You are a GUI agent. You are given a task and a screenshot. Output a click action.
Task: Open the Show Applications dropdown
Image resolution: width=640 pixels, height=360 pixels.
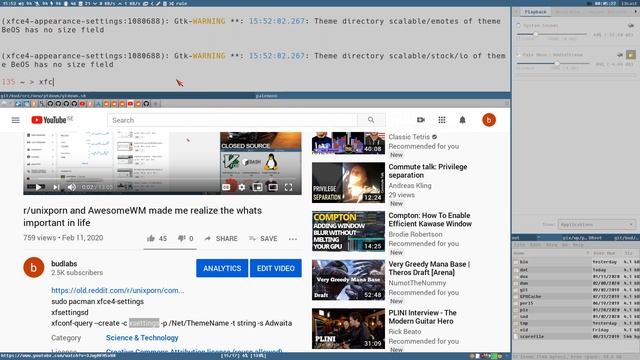pos(596,224)
